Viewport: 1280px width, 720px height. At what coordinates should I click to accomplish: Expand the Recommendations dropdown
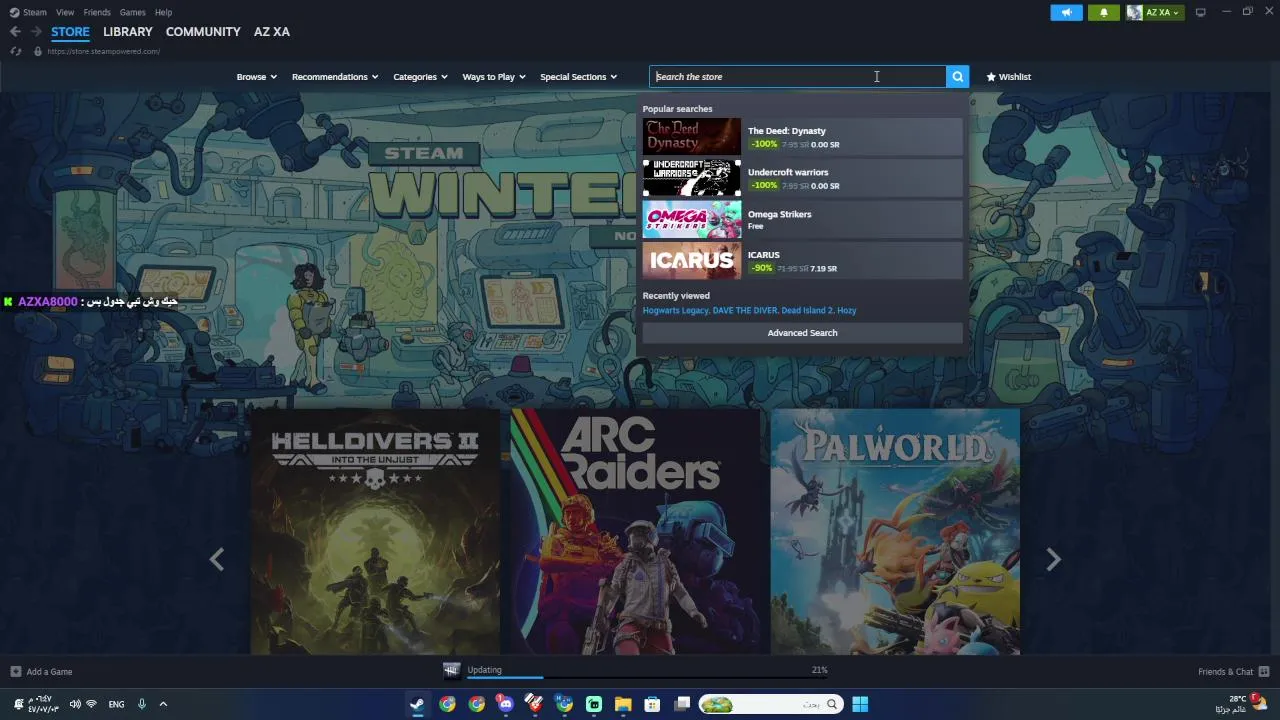[335, 77]
